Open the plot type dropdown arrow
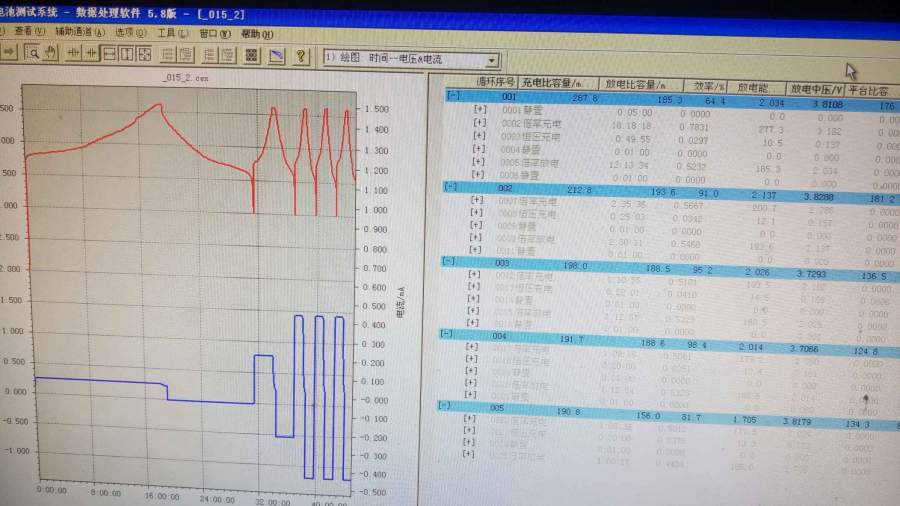The height and width of the screenshot is (506, 900). point(492,60)
